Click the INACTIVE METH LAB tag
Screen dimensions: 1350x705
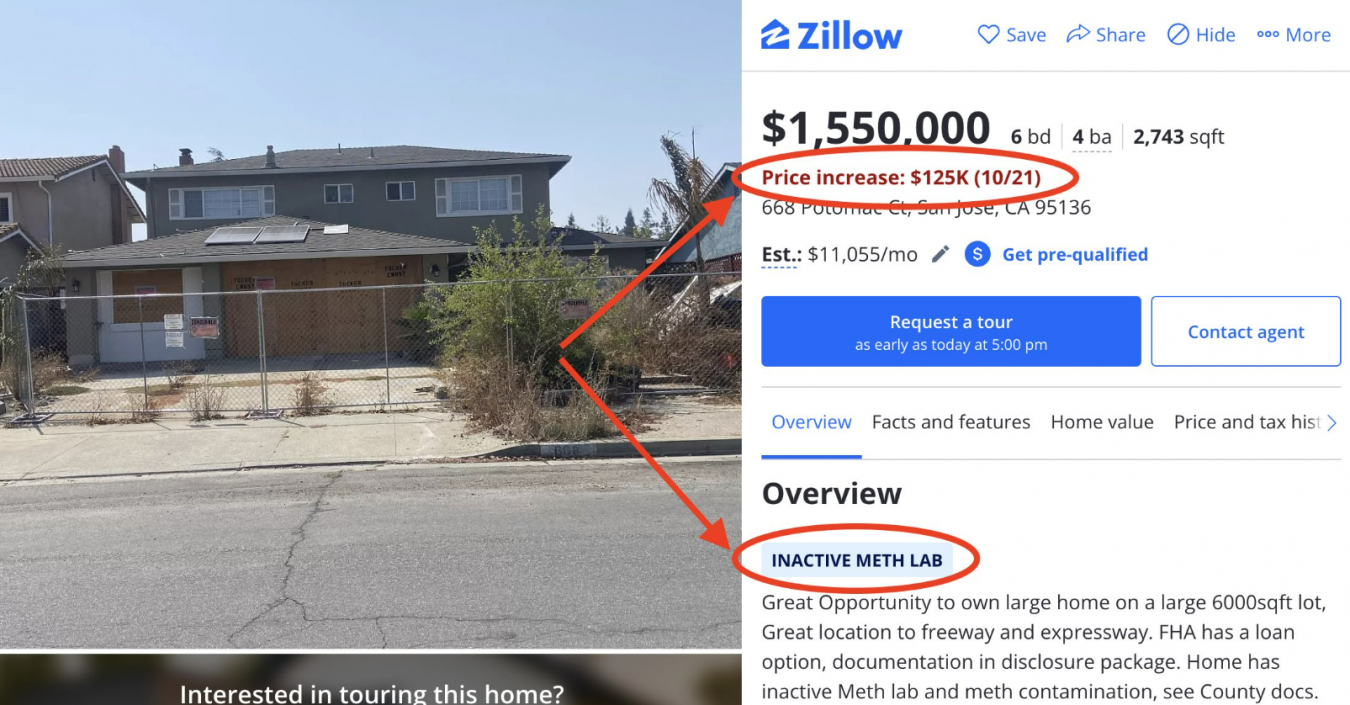click(856, 560)
